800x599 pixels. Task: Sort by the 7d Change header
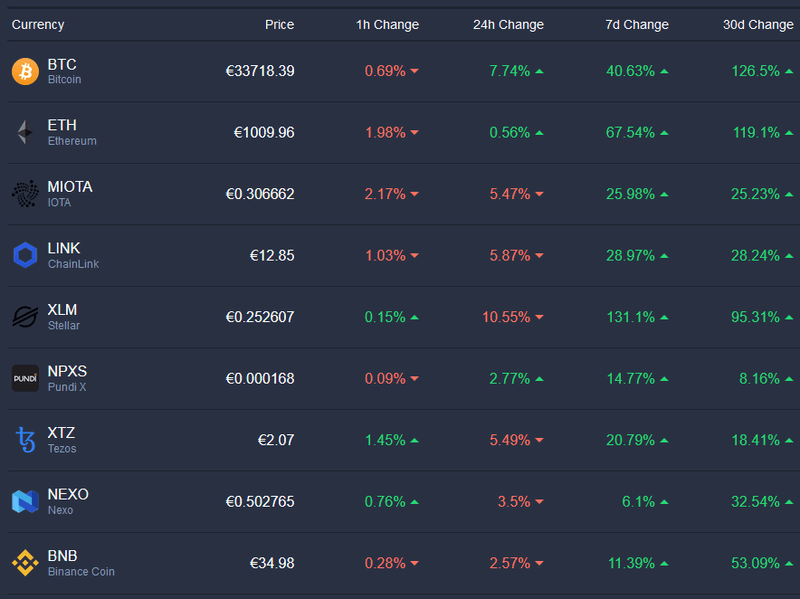637,24
